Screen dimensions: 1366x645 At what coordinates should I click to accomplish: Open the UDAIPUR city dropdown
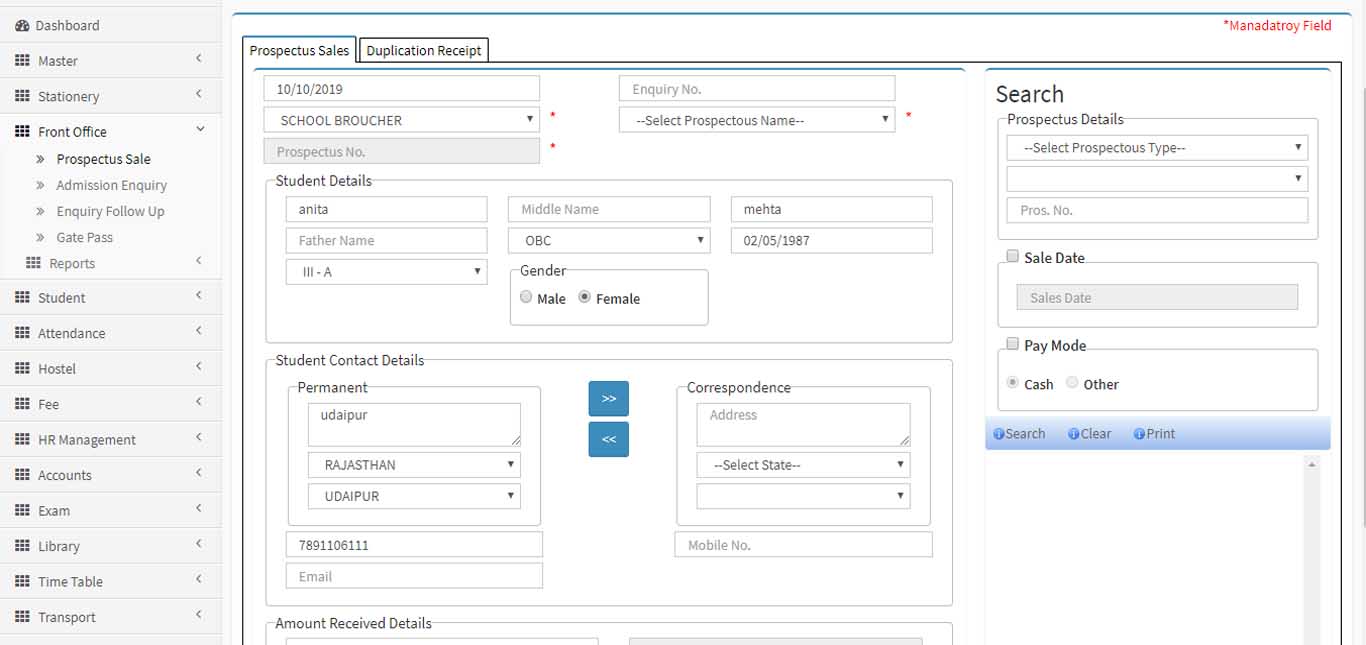414,496
